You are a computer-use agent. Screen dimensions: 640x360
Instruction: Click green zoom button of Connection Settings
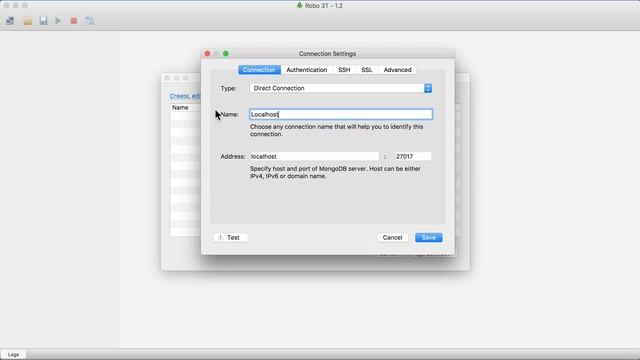[x=226, y=54]
